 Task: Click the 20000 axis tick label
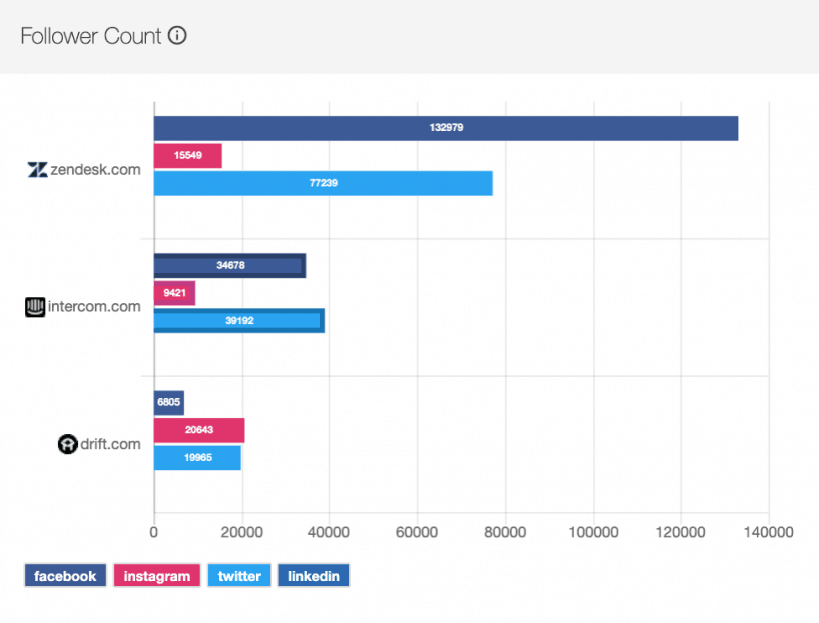241,532
